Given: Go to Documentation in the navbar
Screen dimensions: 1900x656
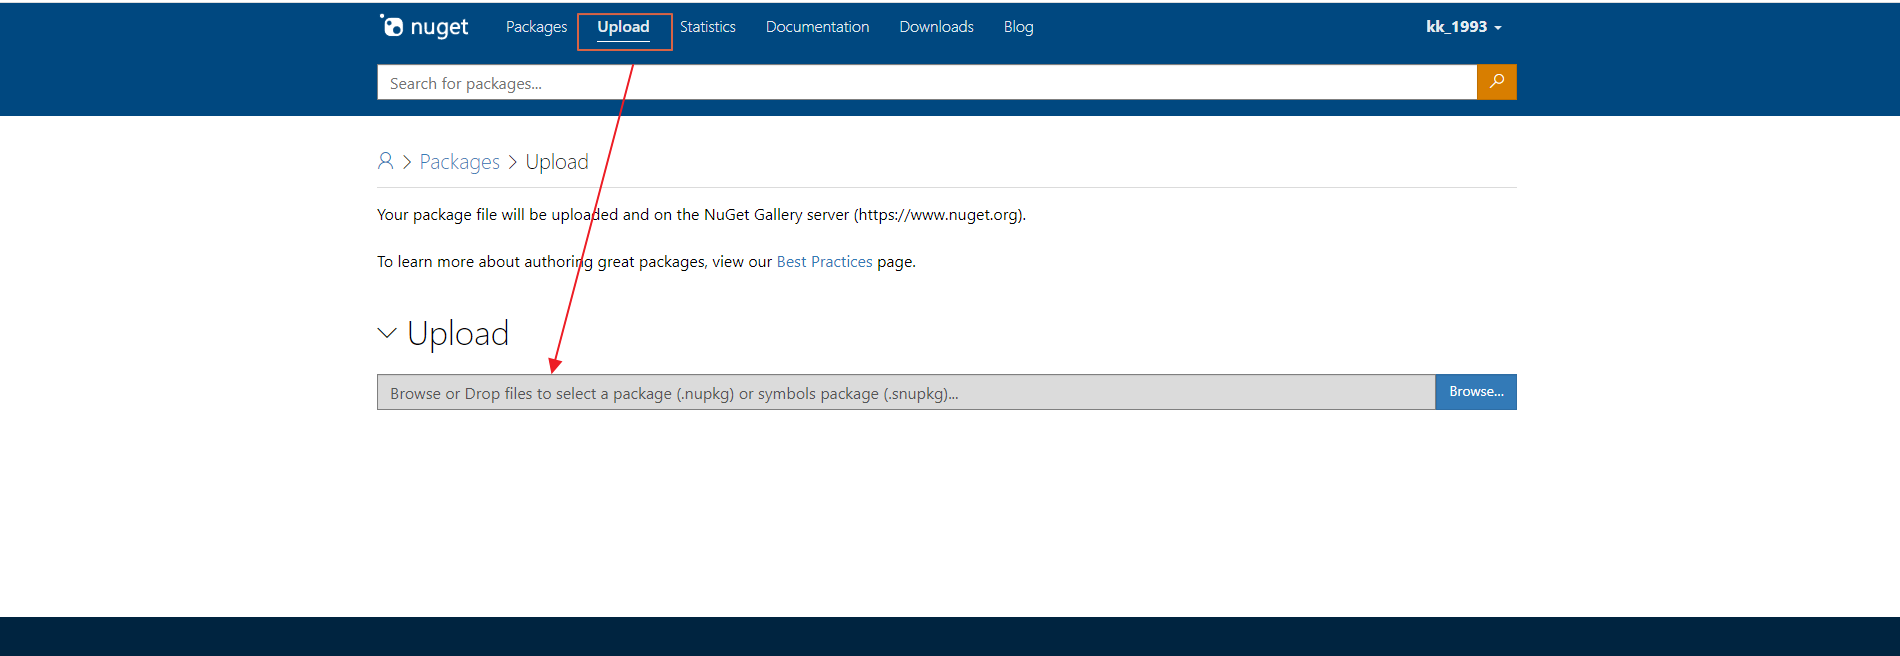Looking at the screenshot, I should pyautogui.click(x=817, y=27).
